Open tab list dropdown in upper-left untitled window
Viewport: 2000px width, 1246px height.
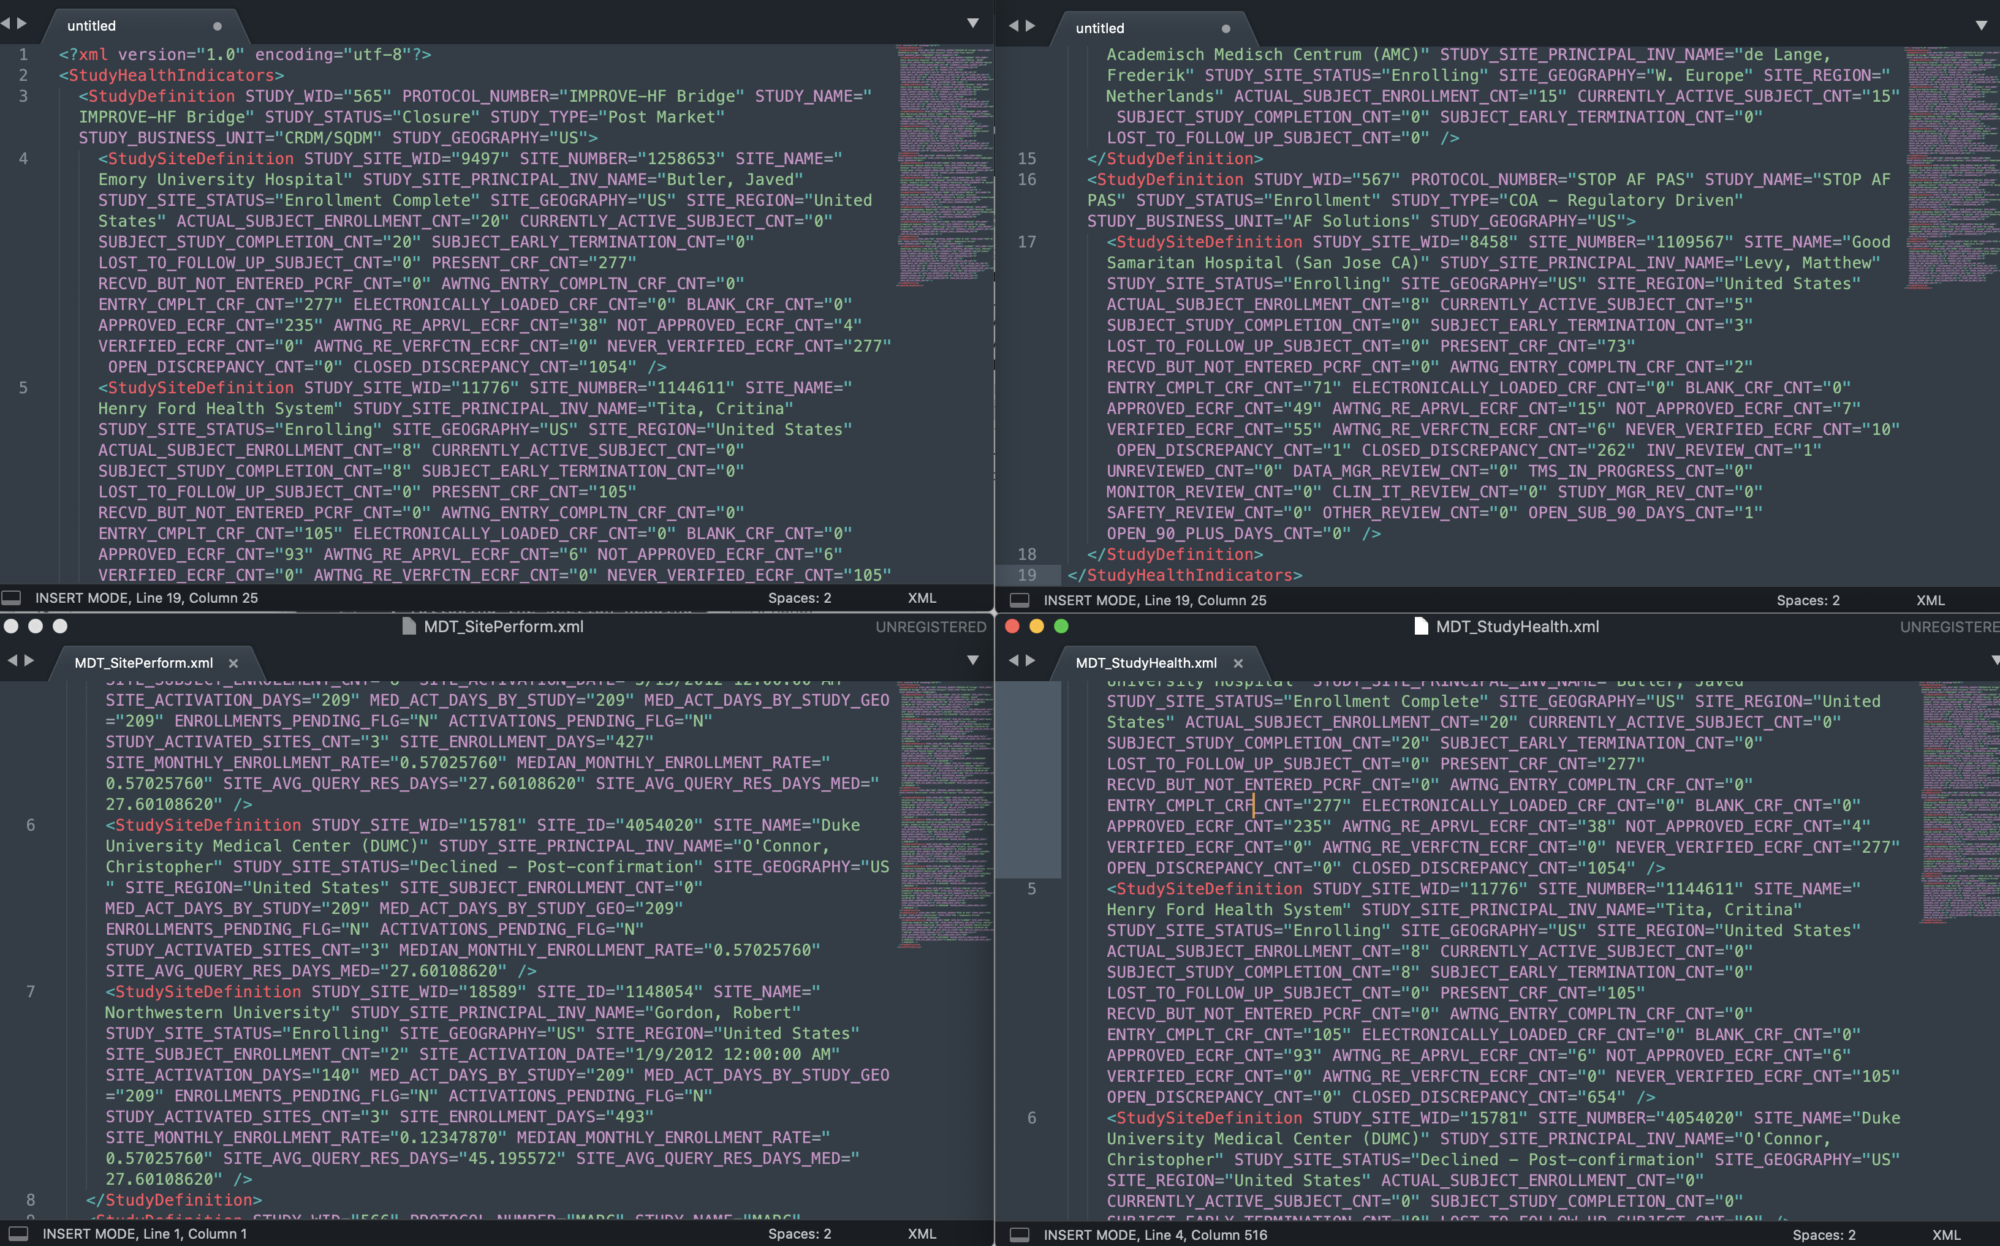point(973,23)
